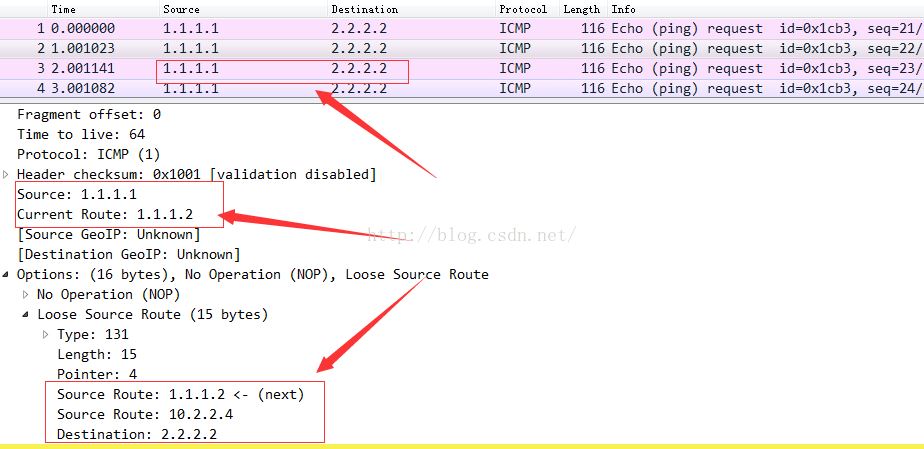Click the Destination column header
Viewport: 924px width, 449px height.
tap(364, 9)
